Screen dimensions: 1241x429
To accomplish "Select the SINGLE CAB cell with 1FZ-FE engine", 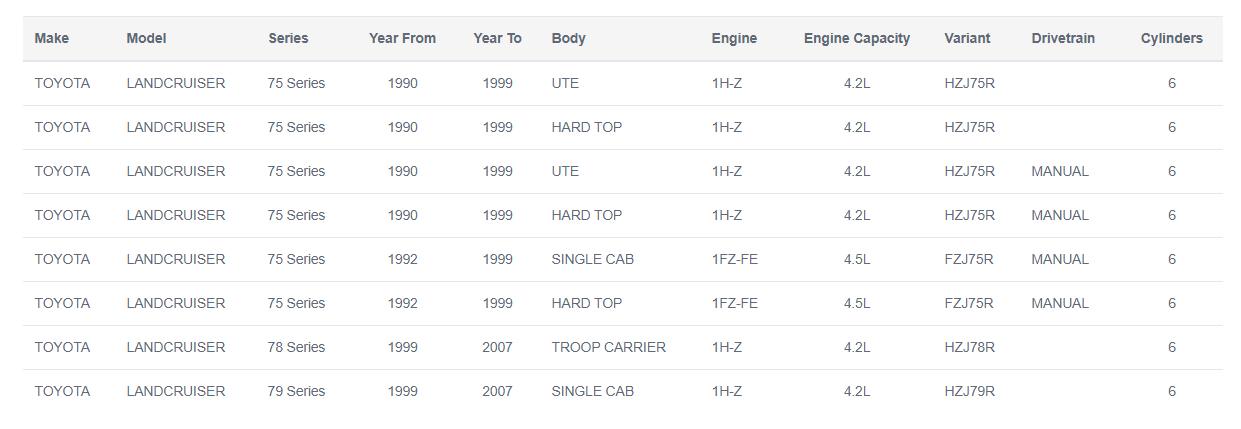I will click(592, 259).
